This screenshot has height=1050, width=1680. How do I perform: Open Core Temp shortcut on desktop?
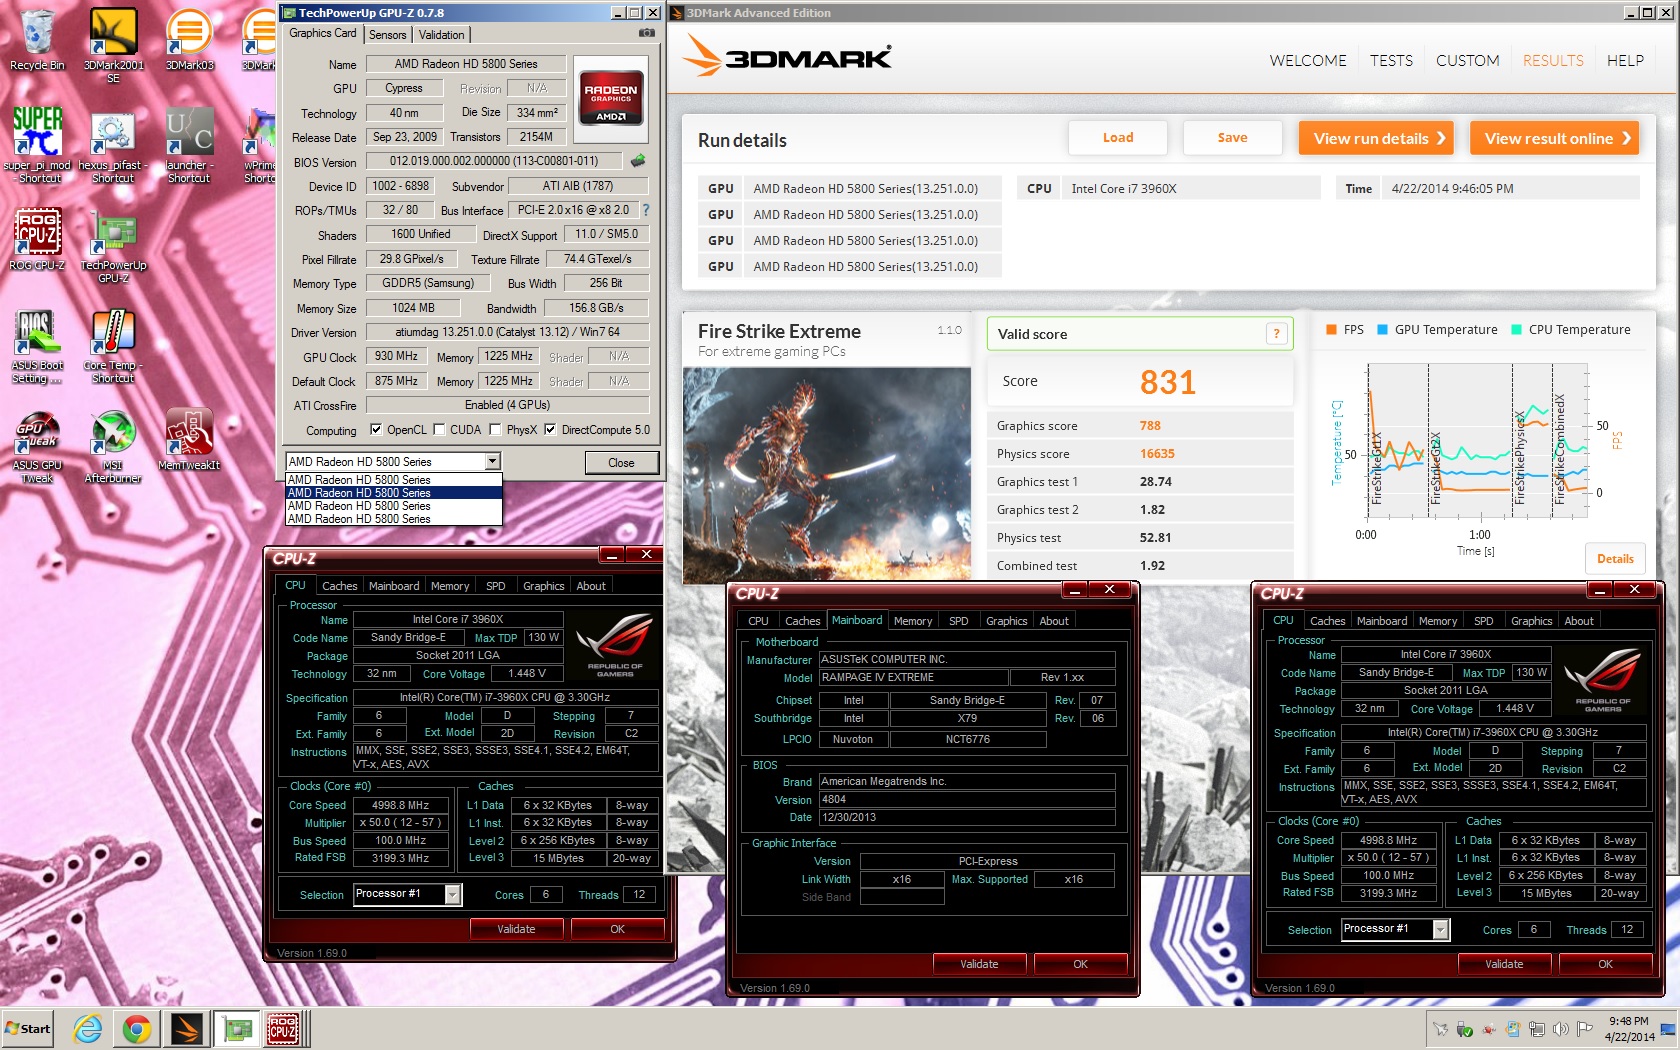[x=113, y=345]
